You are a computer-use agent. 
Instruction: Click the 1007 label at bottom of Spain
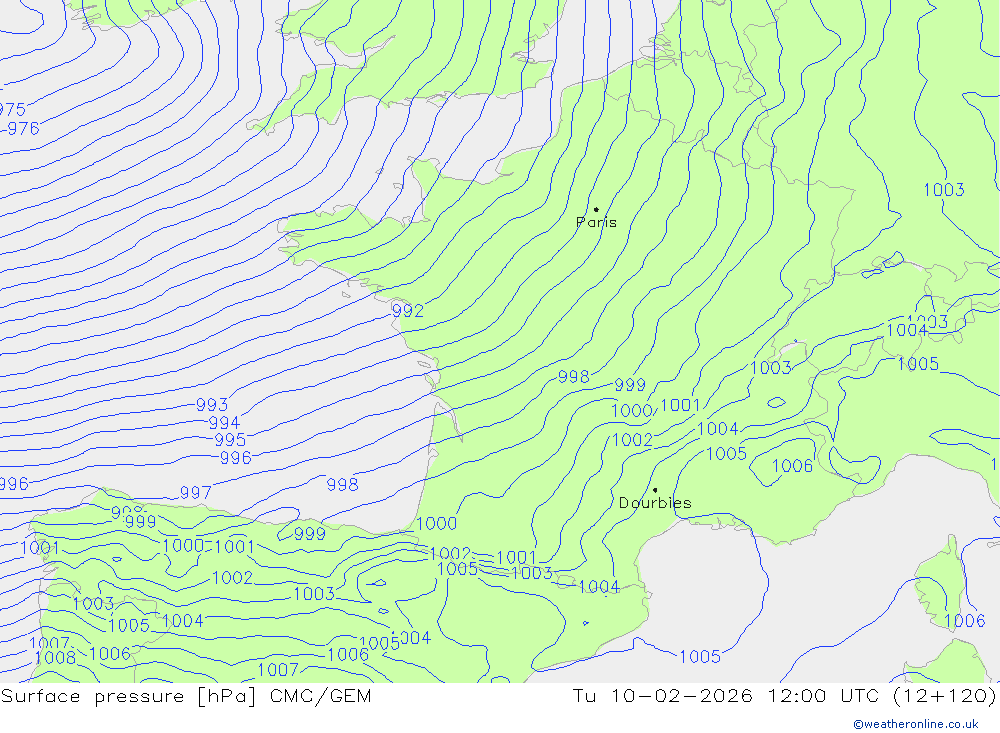pos(278,669)
